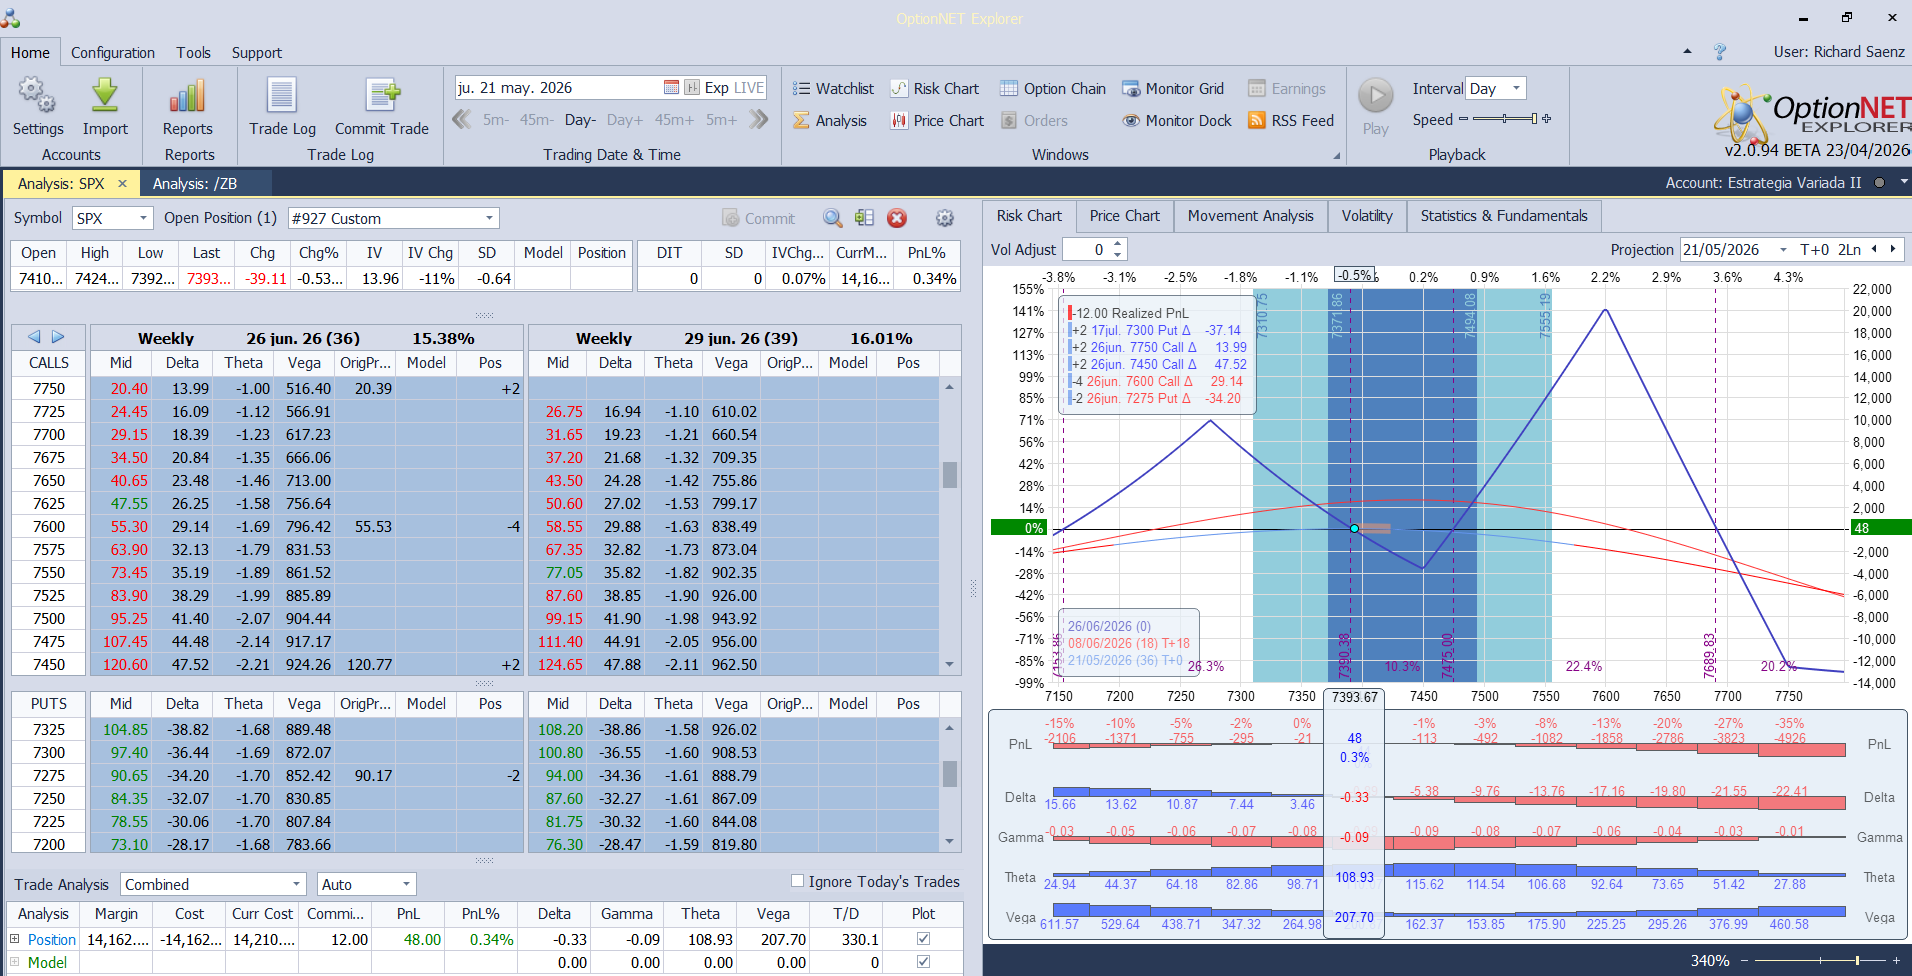
Task: Open the Monitor Grid window
Action: pyautogui.click(x=1173, y=89)
